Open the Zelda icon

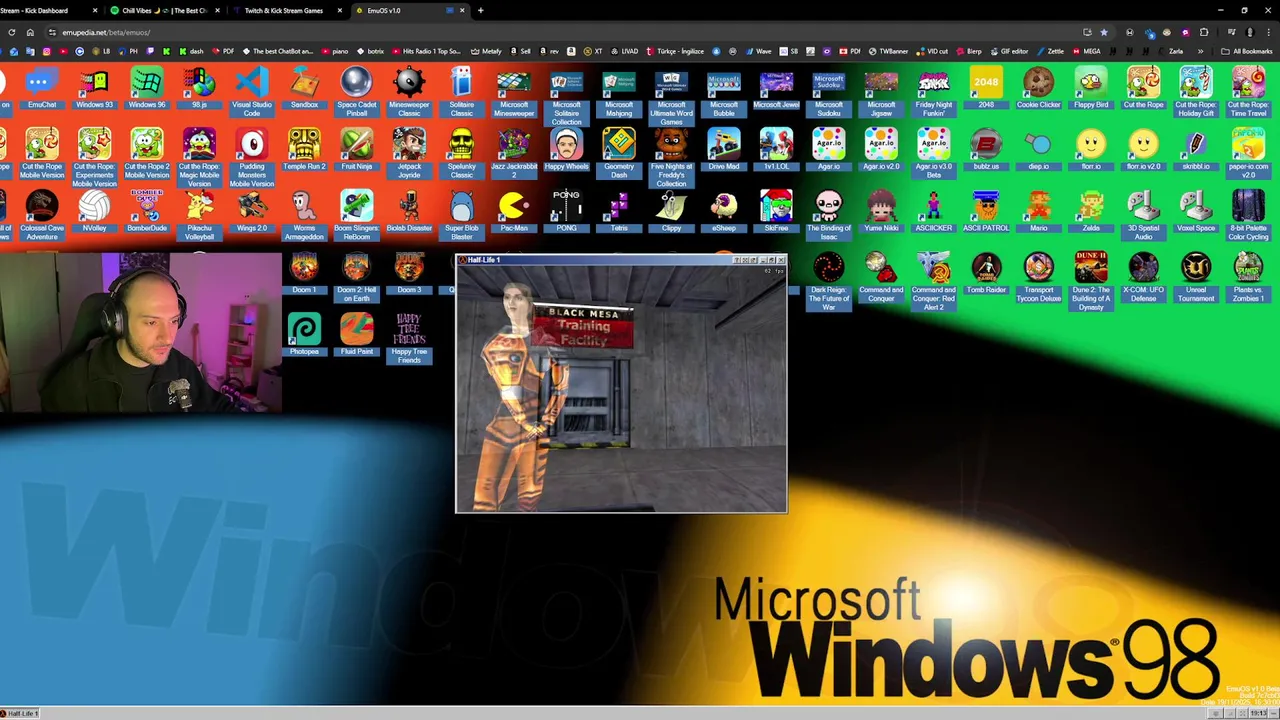pyautogui.click(x=1091, y=211)
